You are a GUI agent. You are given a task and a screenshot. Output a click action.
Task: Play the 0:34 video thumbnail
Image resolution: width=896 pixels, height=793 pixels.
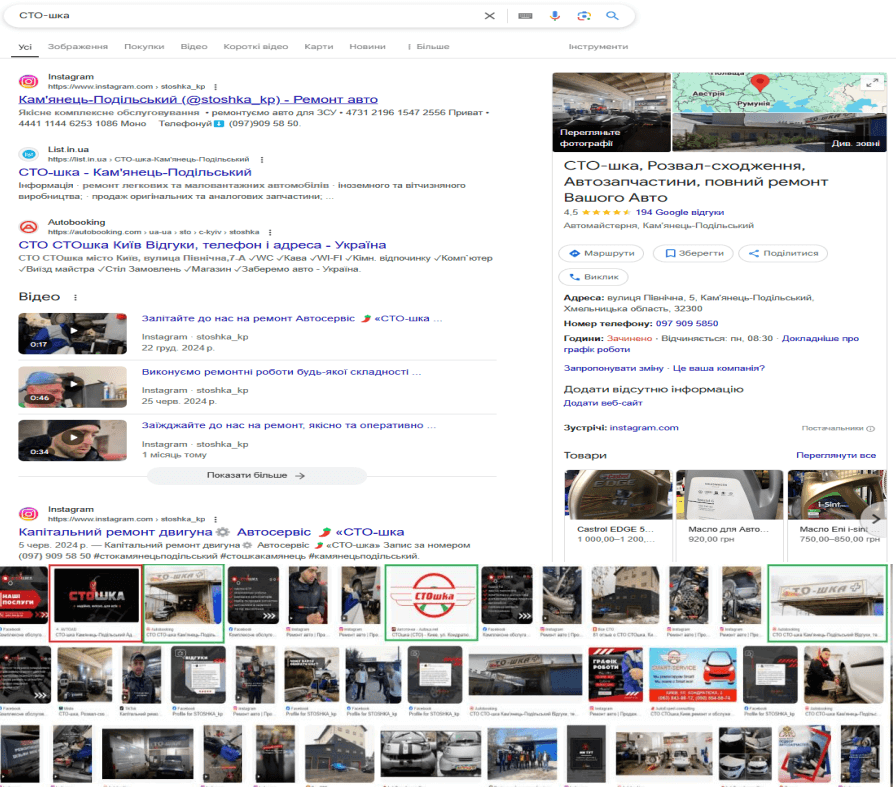click(x=73, y=440)
